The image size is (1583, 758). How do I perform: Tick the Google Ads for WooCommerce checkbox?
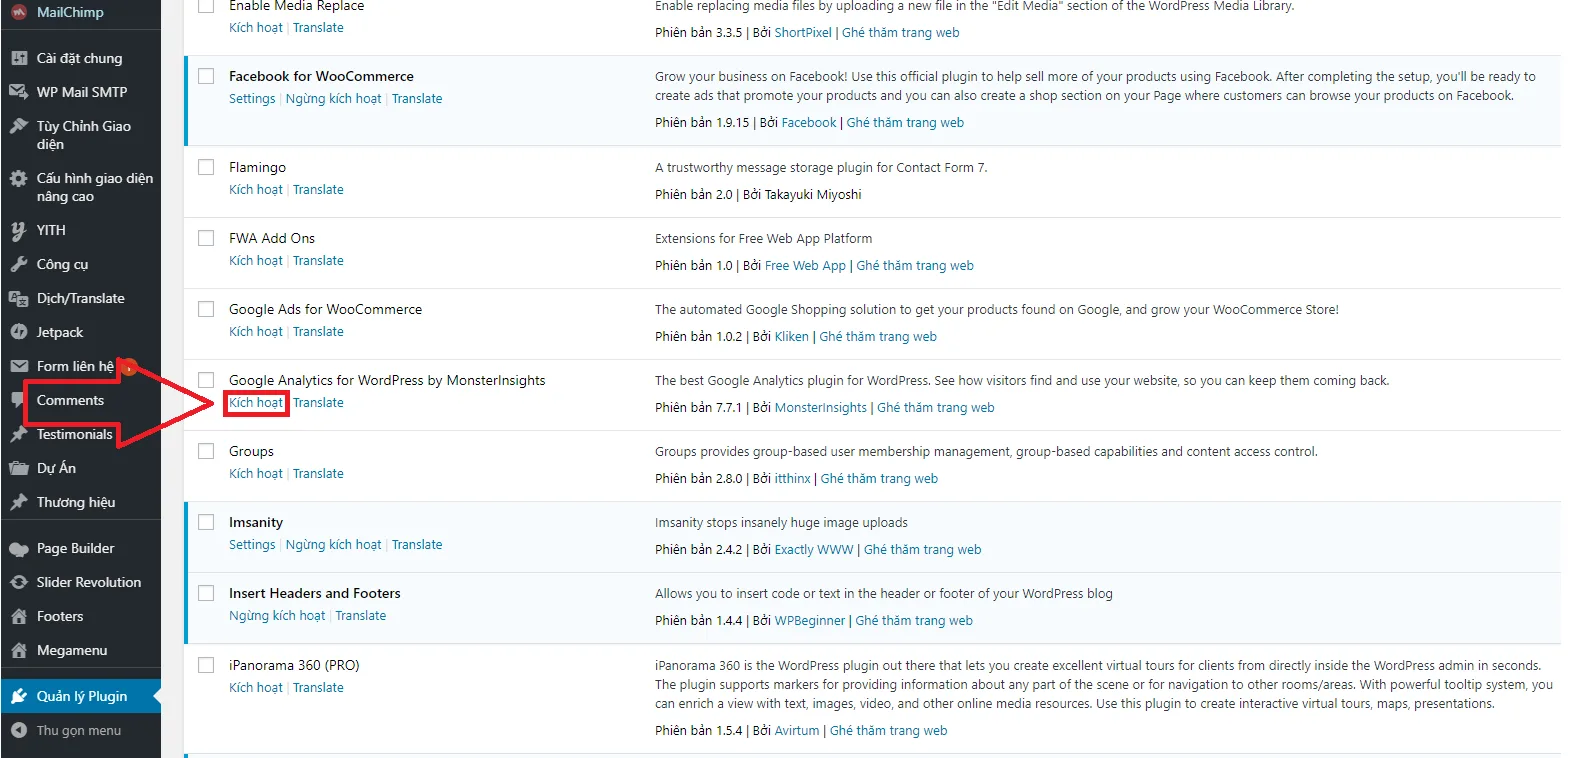click(206, 309)
